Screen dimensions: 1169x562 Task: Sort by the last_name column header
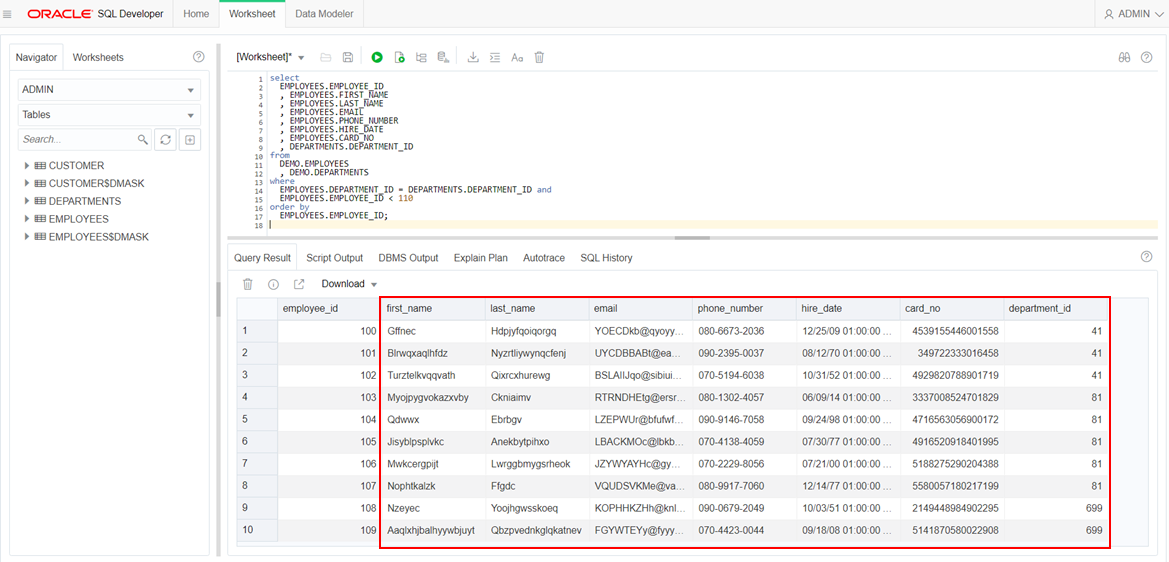(x=536, y=309)
